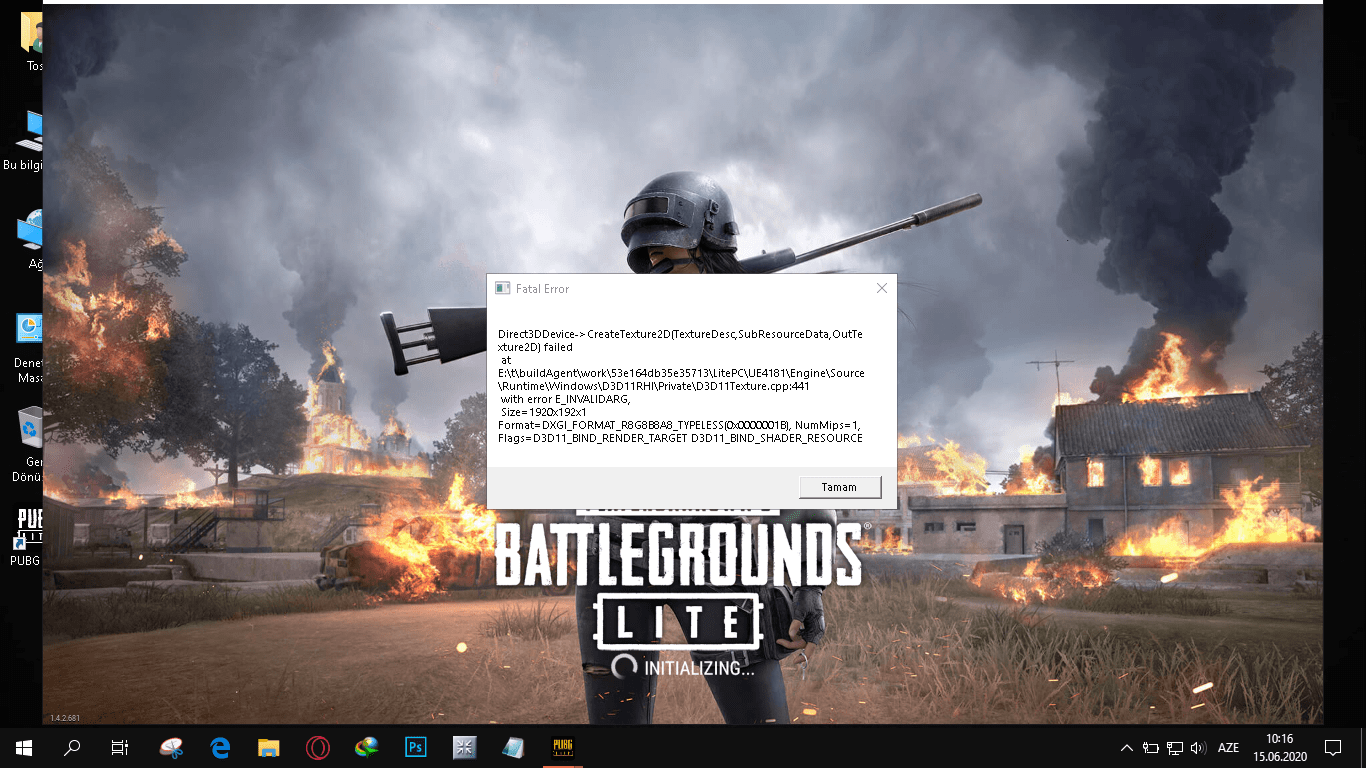Click the Tamam button in Fatal Error dialog

[x=840, y=487]
